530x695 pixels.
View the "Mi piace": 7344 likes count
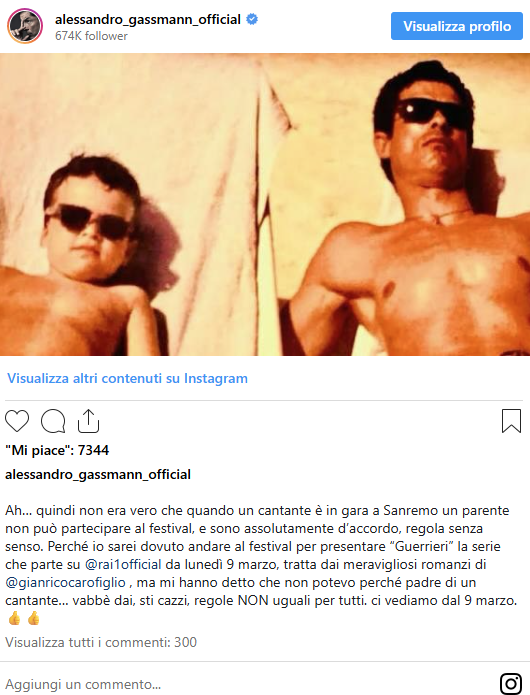pos(57,450)
